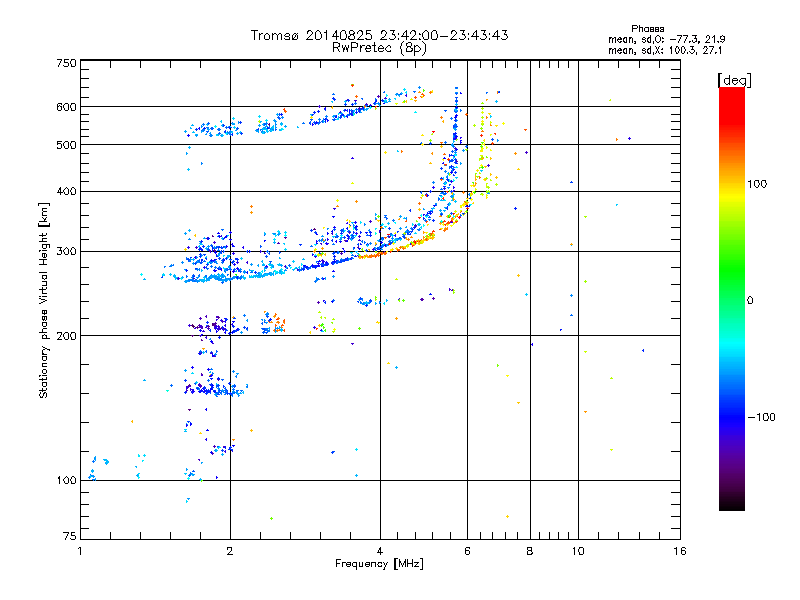
Task: Click the colorbar tick label "0"
Action: (x=750, y=301)
